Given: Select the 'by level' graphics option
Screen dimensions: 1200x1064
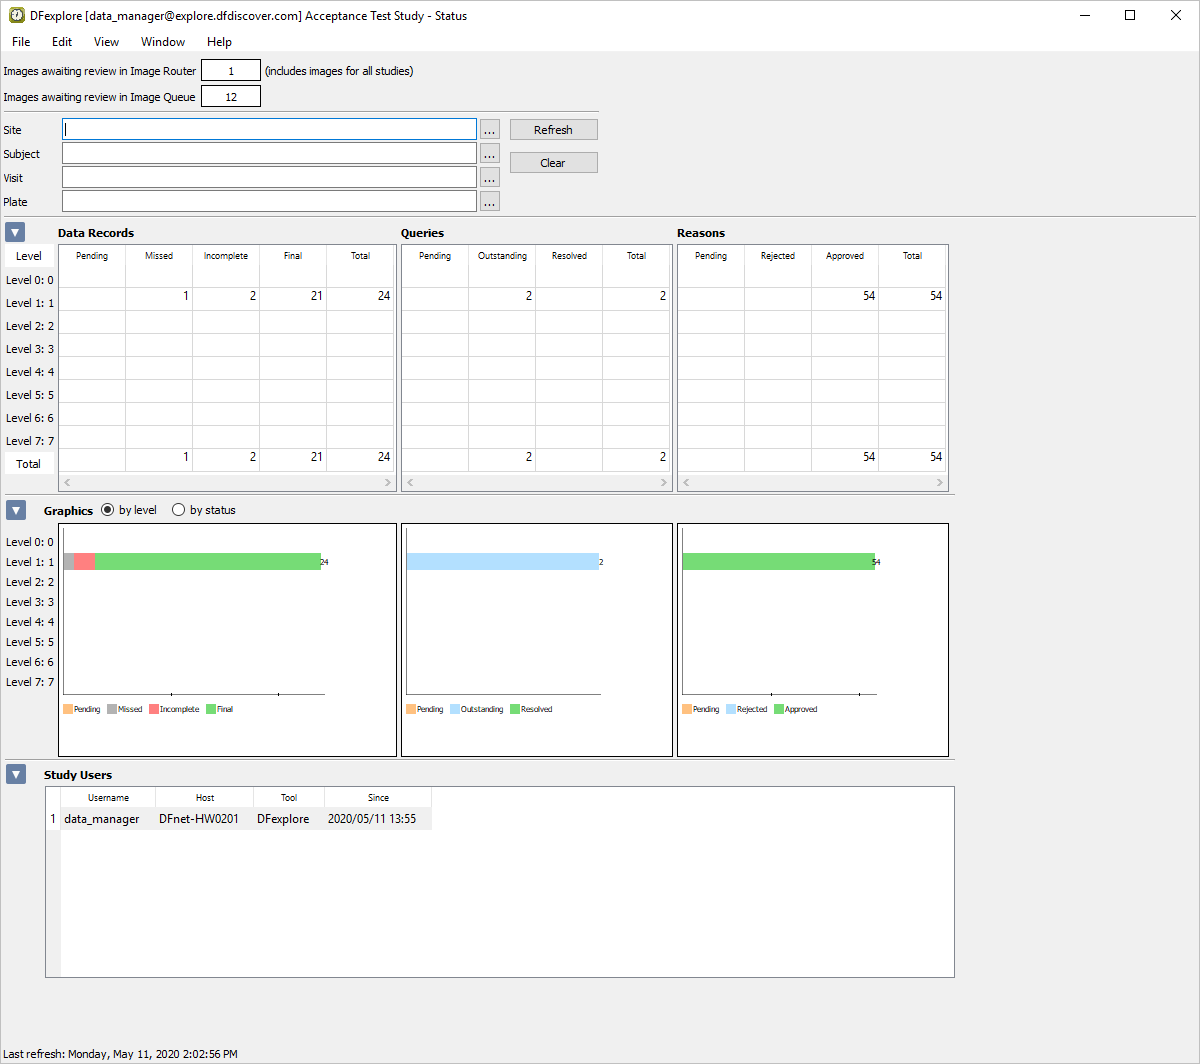Looking at the screenshot, I should pyautogui.click(x=108, y=510).
